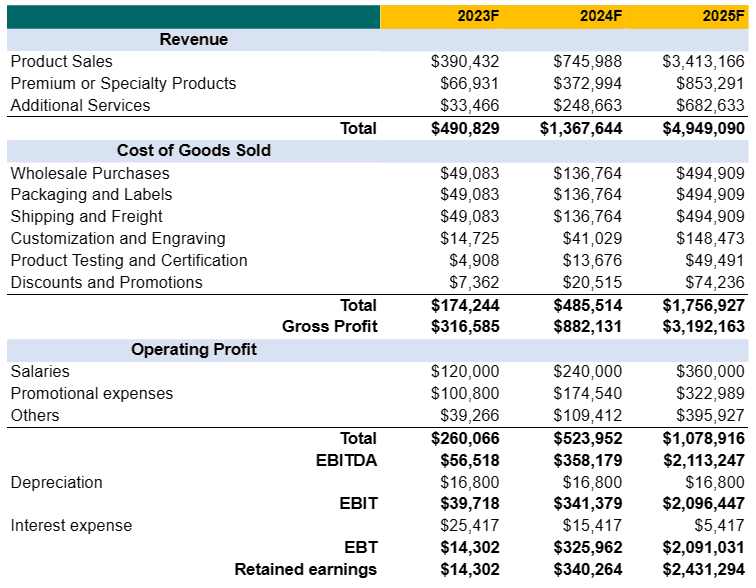Select Premium products value $372,994

[588, 83]
